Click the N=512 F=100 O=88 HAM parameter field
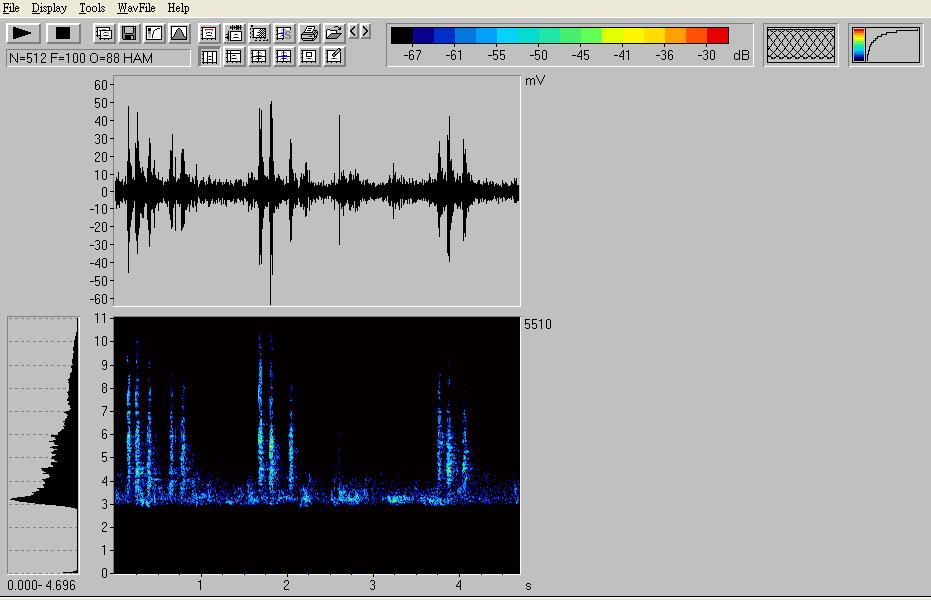Screen dimensions: 931x600 click(x=98, y=58)
